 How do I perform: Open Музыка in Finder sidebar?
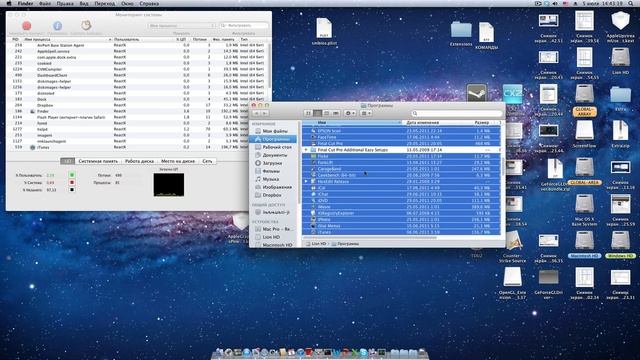(x=271, y=179)
